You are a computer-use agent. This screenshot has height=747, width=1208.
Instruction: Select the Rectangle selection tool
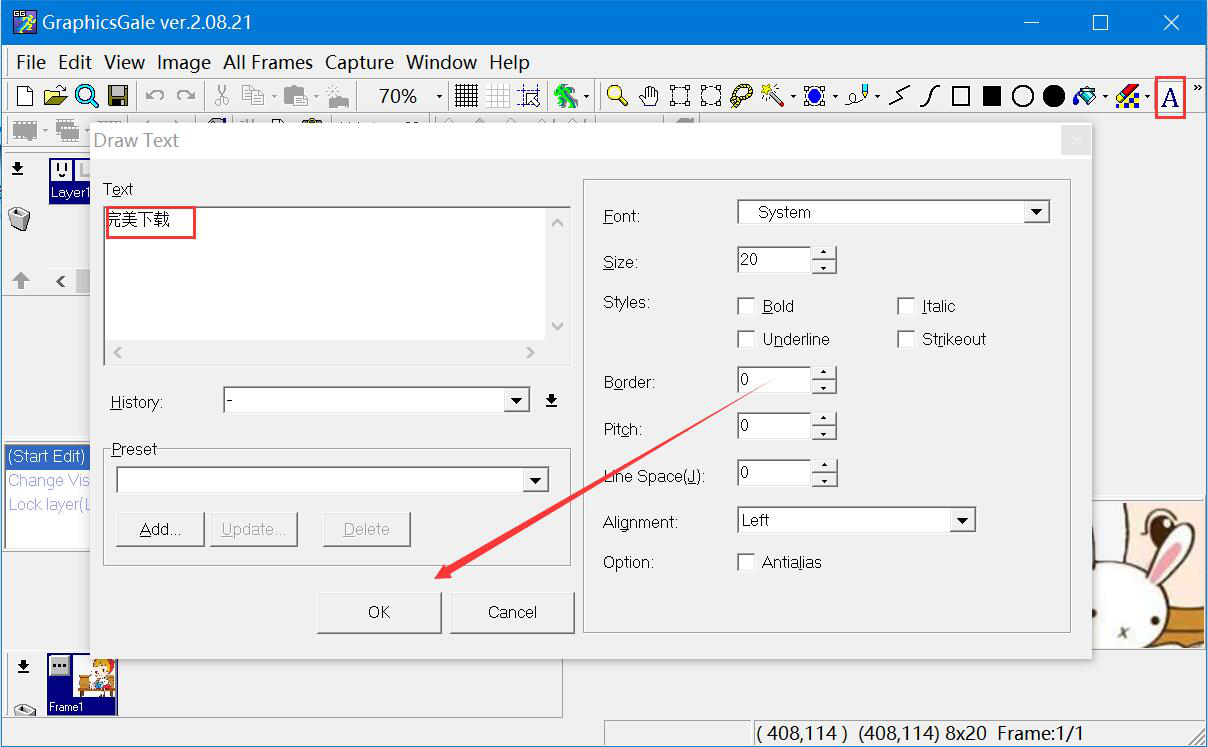click(680, 96)
